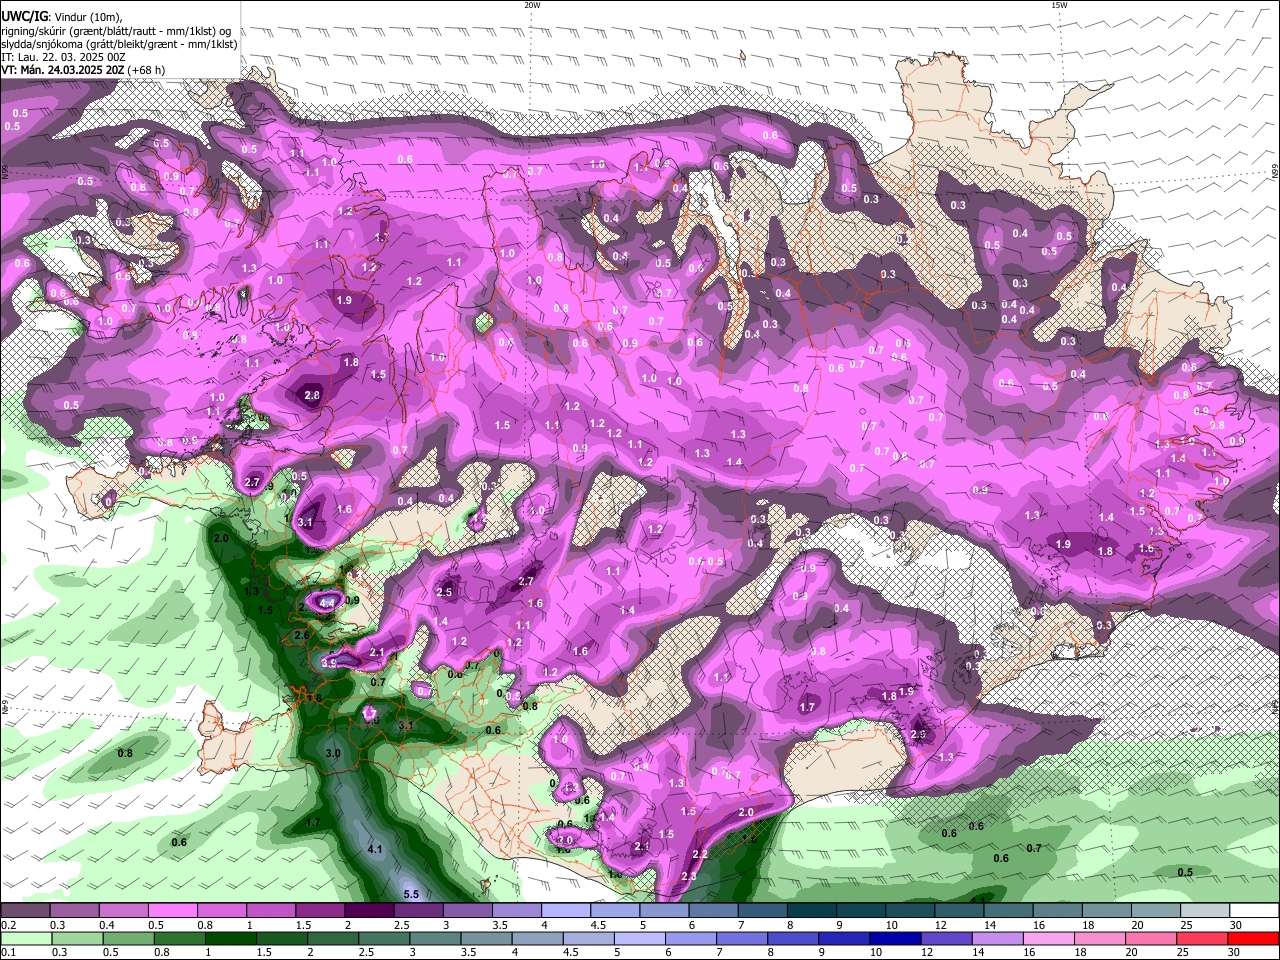Click the '2.8' snowfall value on the map

click(312, 395)
